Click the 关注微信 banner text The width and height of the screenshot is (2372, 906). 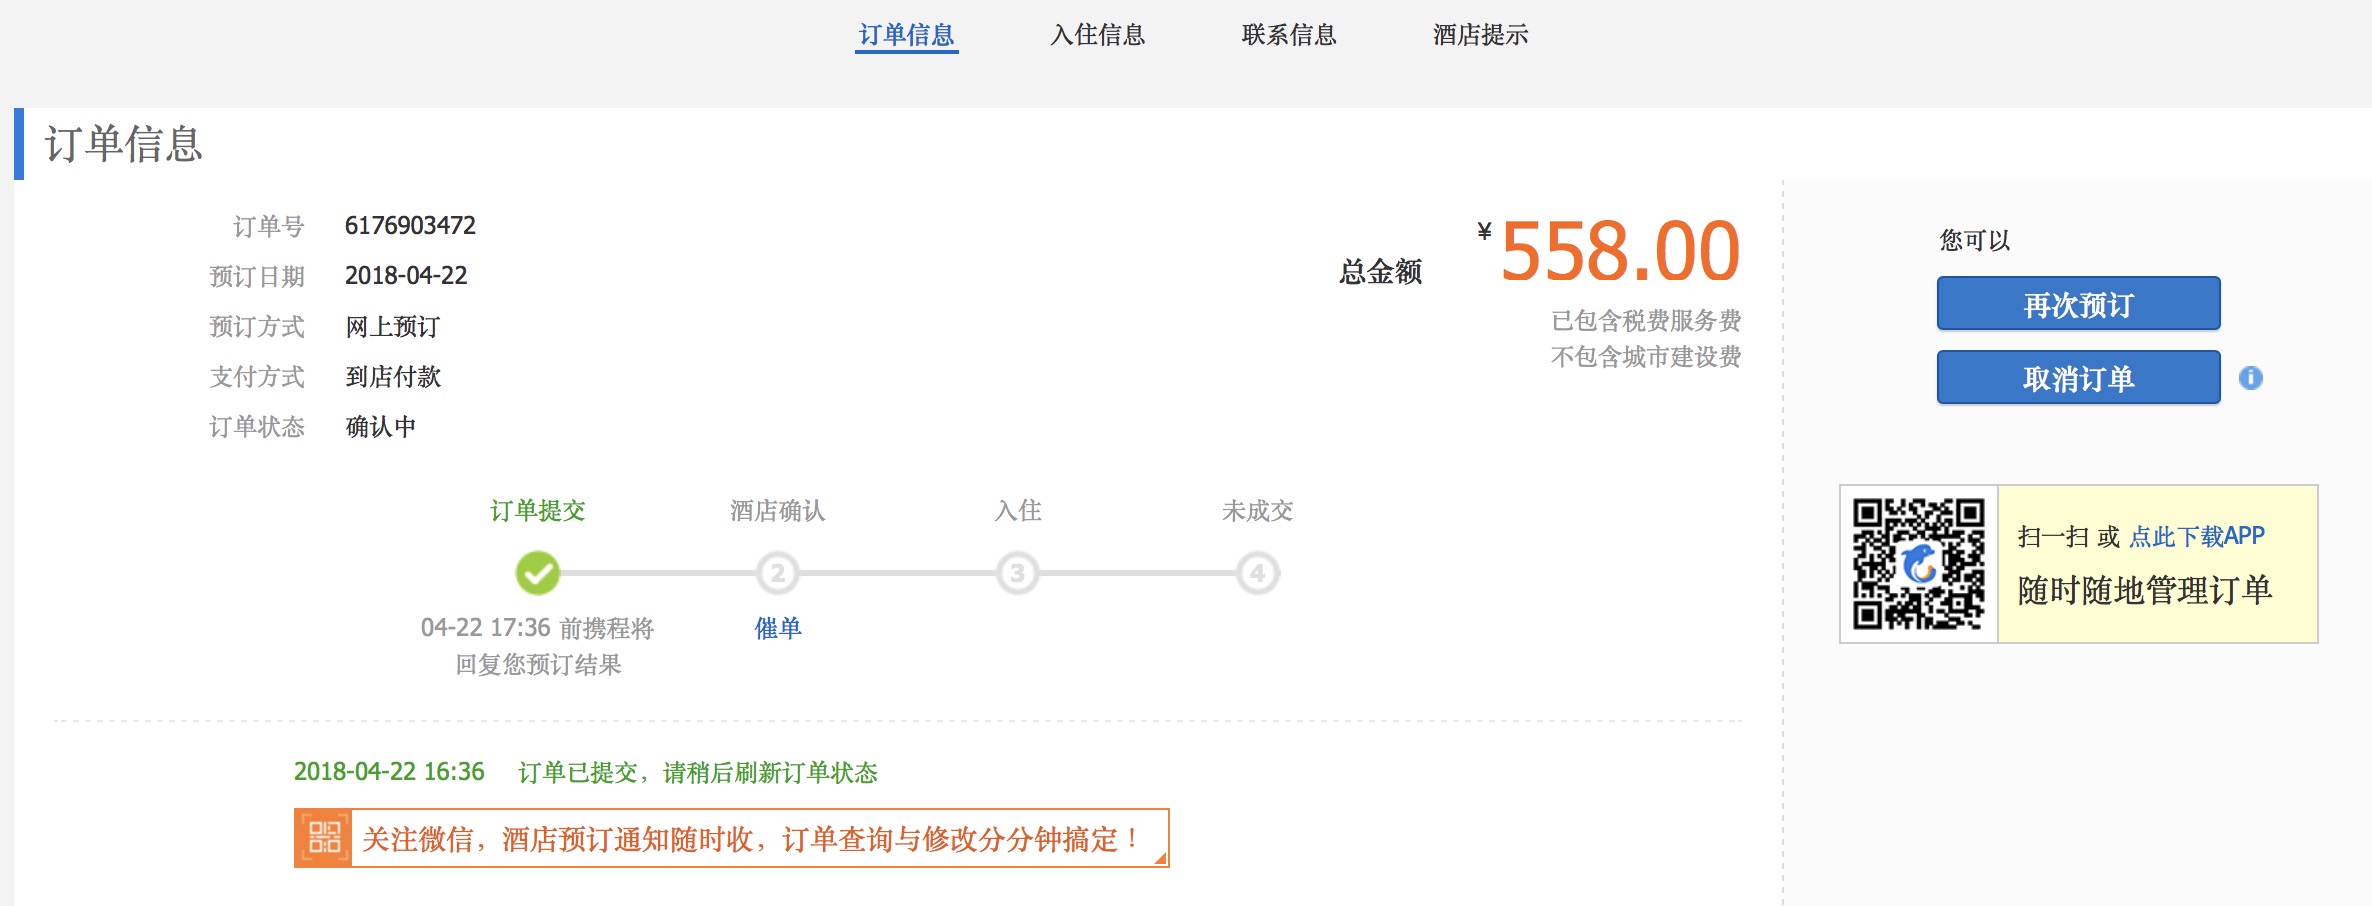point(750,839)
